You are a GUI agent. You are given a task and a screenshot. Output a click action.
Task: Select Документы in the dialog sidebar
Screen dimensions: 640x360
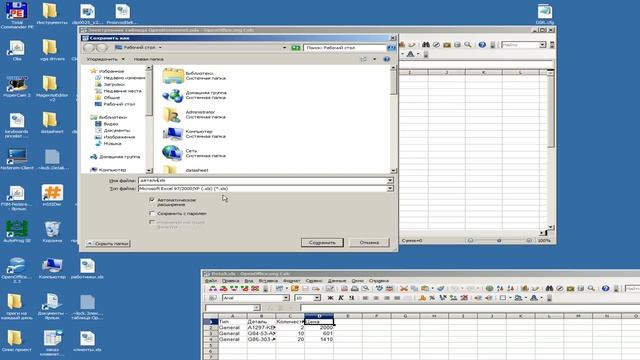click(x=116, y=131)
